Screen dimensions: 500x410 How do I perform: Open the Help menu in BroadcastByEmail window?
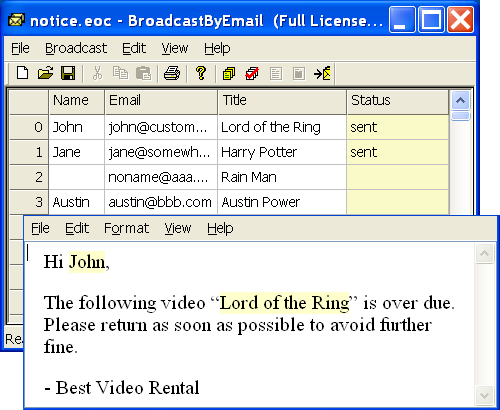click(217, 49)
